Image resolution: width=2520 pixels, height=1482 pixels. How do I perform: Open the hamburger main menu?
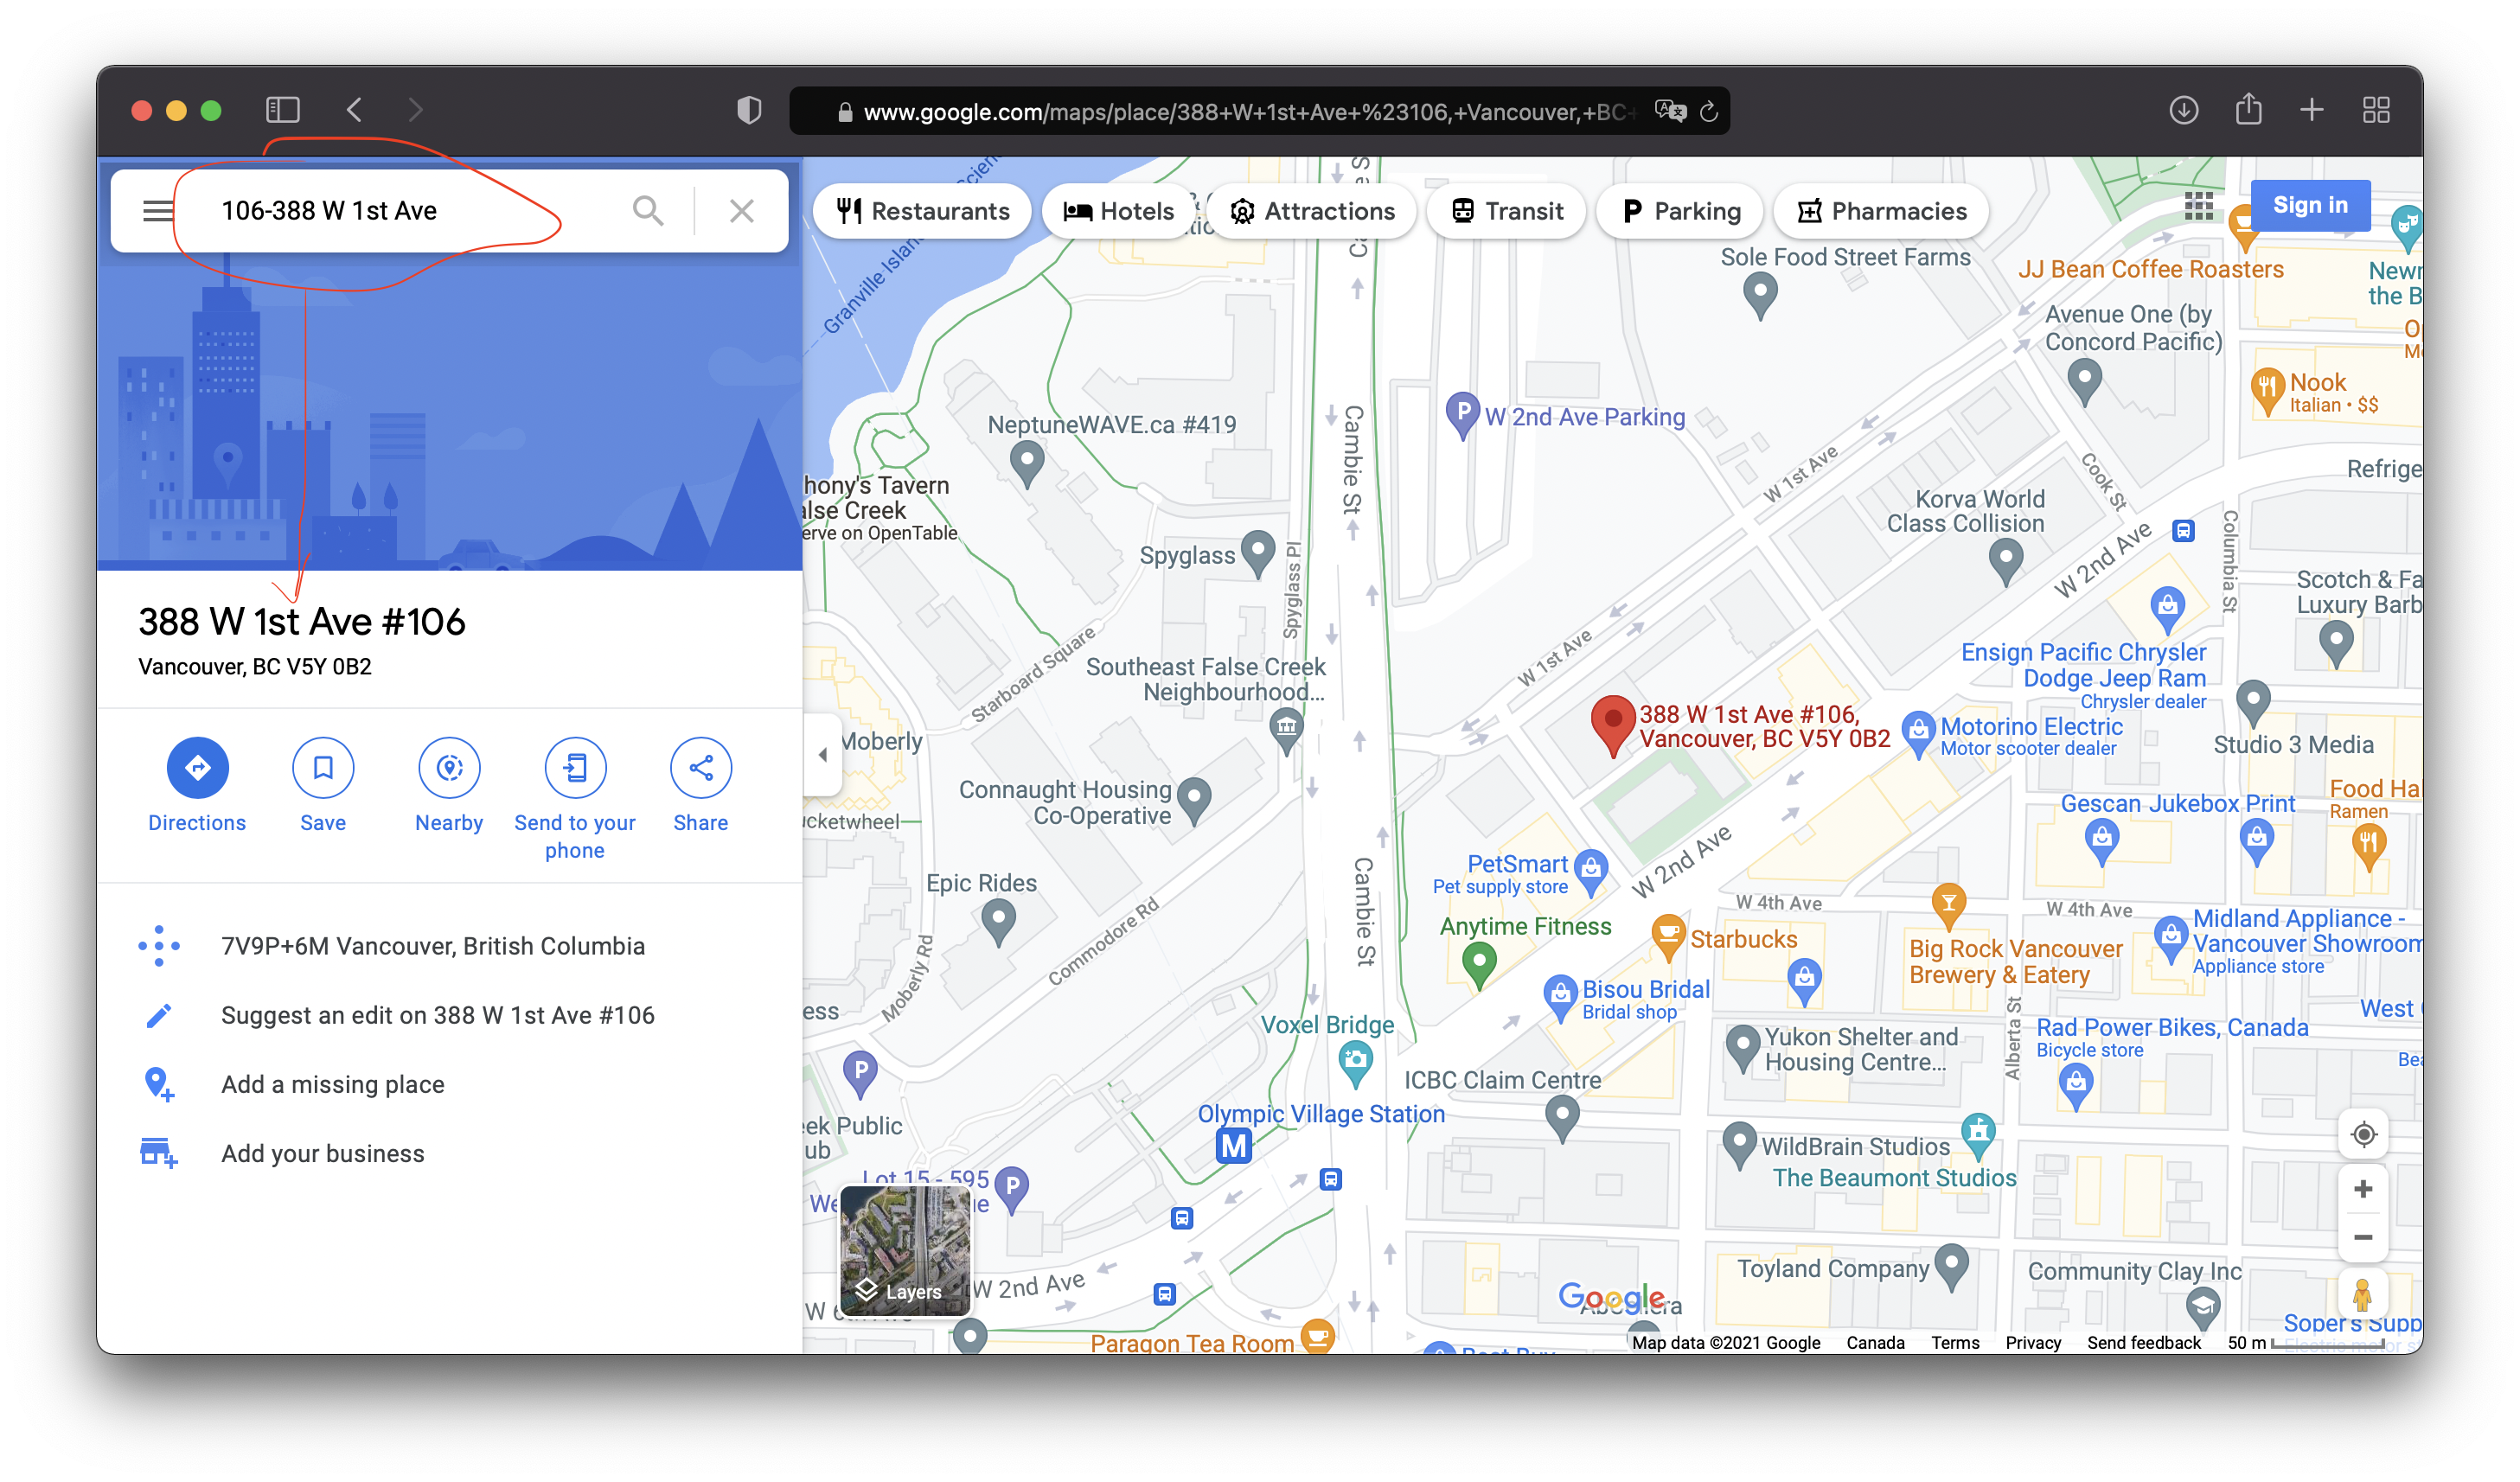[x=157, y=211]
